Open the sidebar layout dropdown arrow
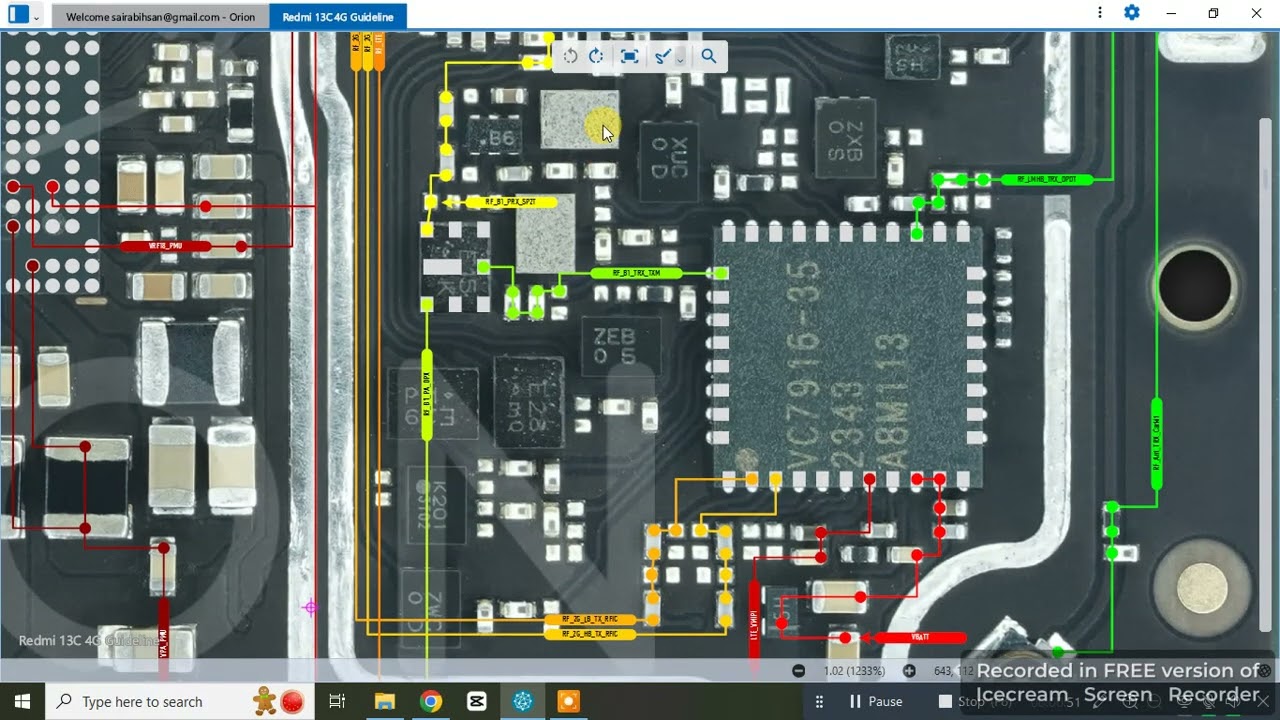Viewport: 1280px width, 720px height. click(x=37, y=17)
